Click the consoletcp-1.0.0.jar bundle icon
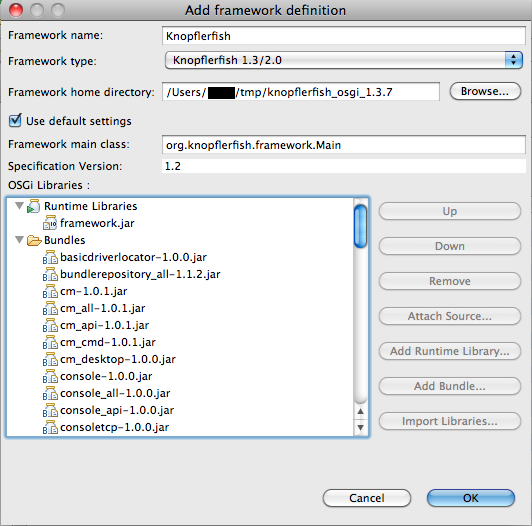Screen dimensions: 532x526 point(50,427)
